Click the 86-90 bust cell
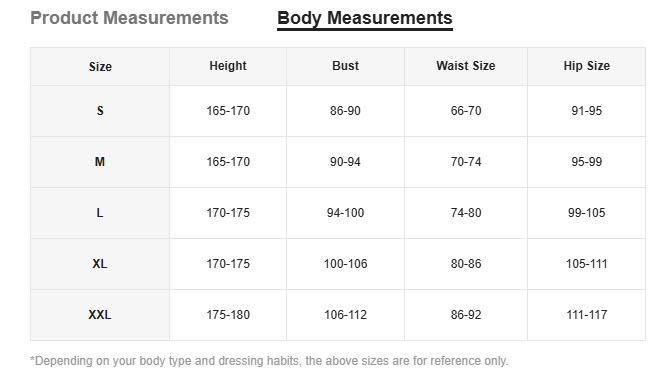 [345, 111]
